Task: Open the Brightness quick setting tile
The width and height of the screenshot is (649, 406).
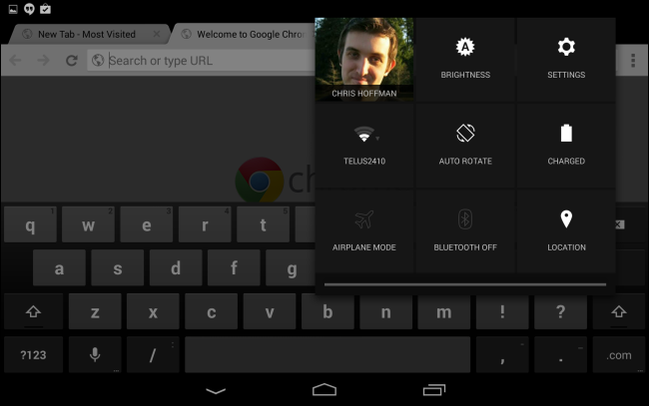Action: (465, 60)
